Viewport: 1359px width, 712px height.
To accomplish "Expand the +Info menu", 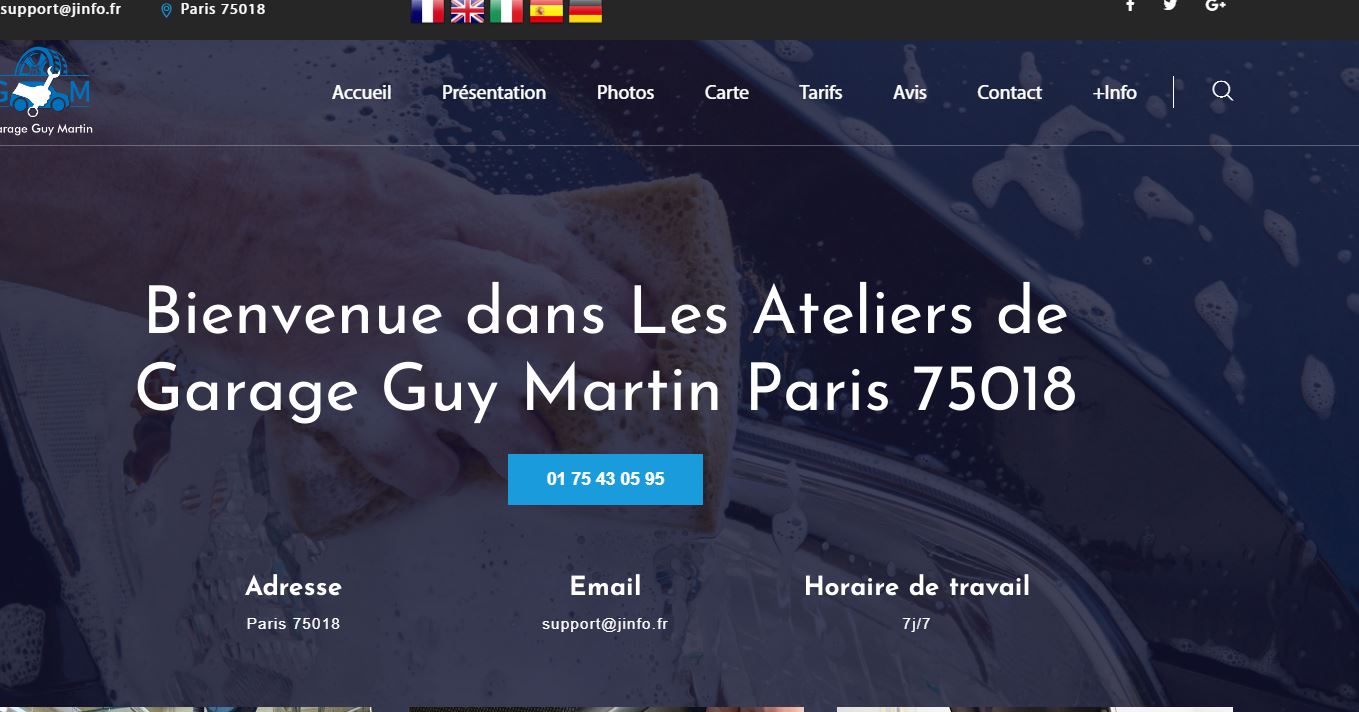I will coord(1115,92).
